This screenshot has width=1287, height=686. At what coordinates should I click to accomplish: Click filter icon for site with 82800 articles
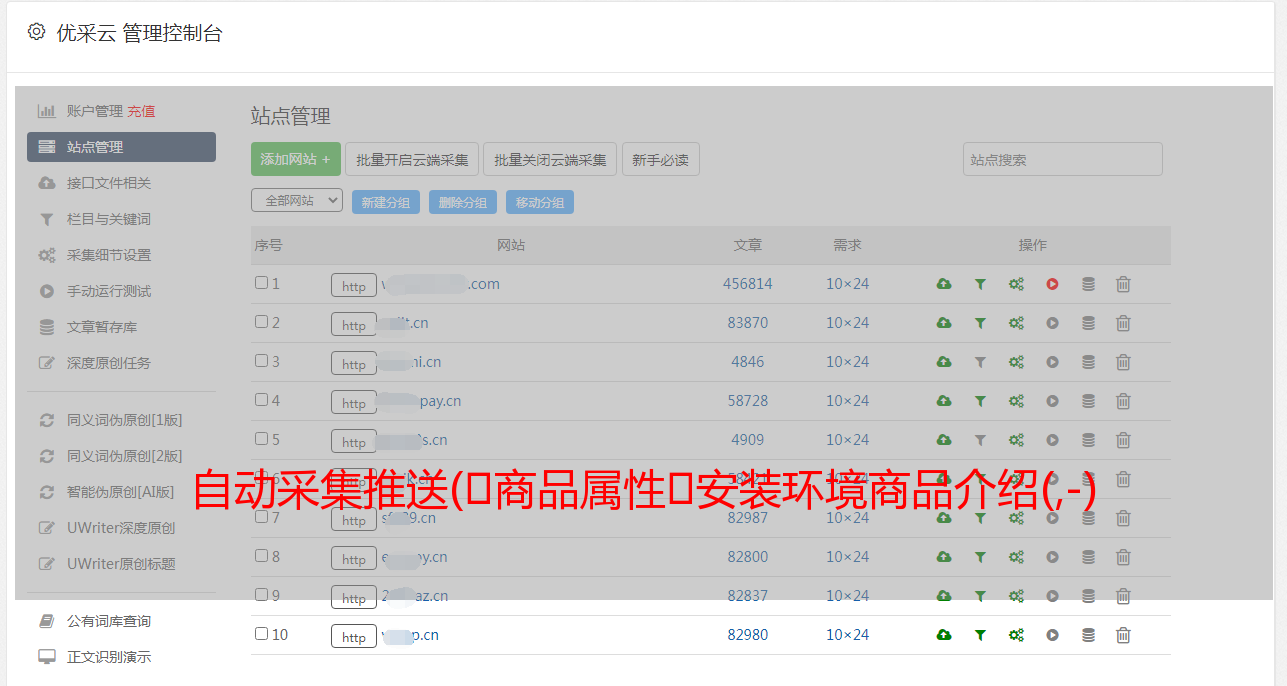(x=980, y=557)
